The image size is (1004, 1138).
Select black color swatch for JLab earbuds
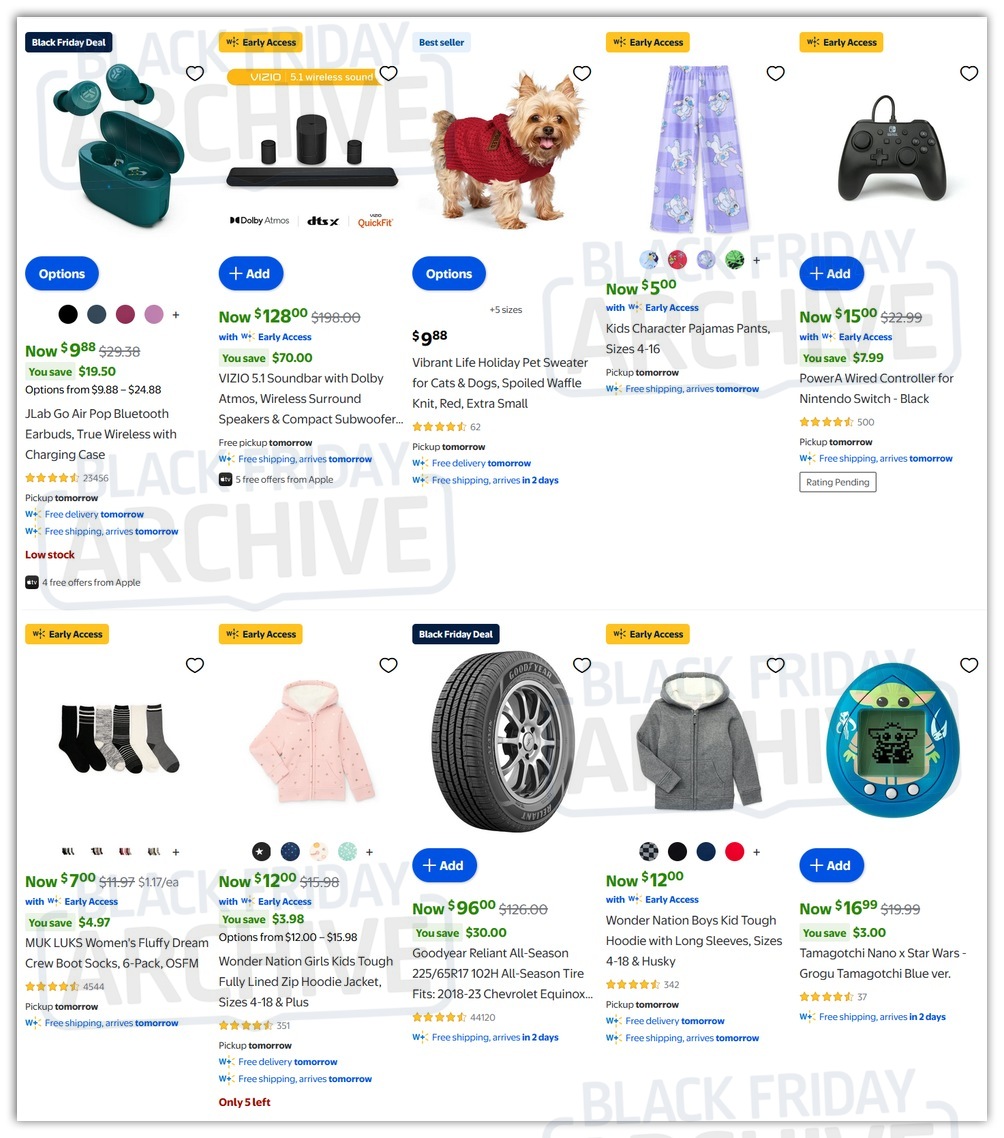(x=68, y=314)
